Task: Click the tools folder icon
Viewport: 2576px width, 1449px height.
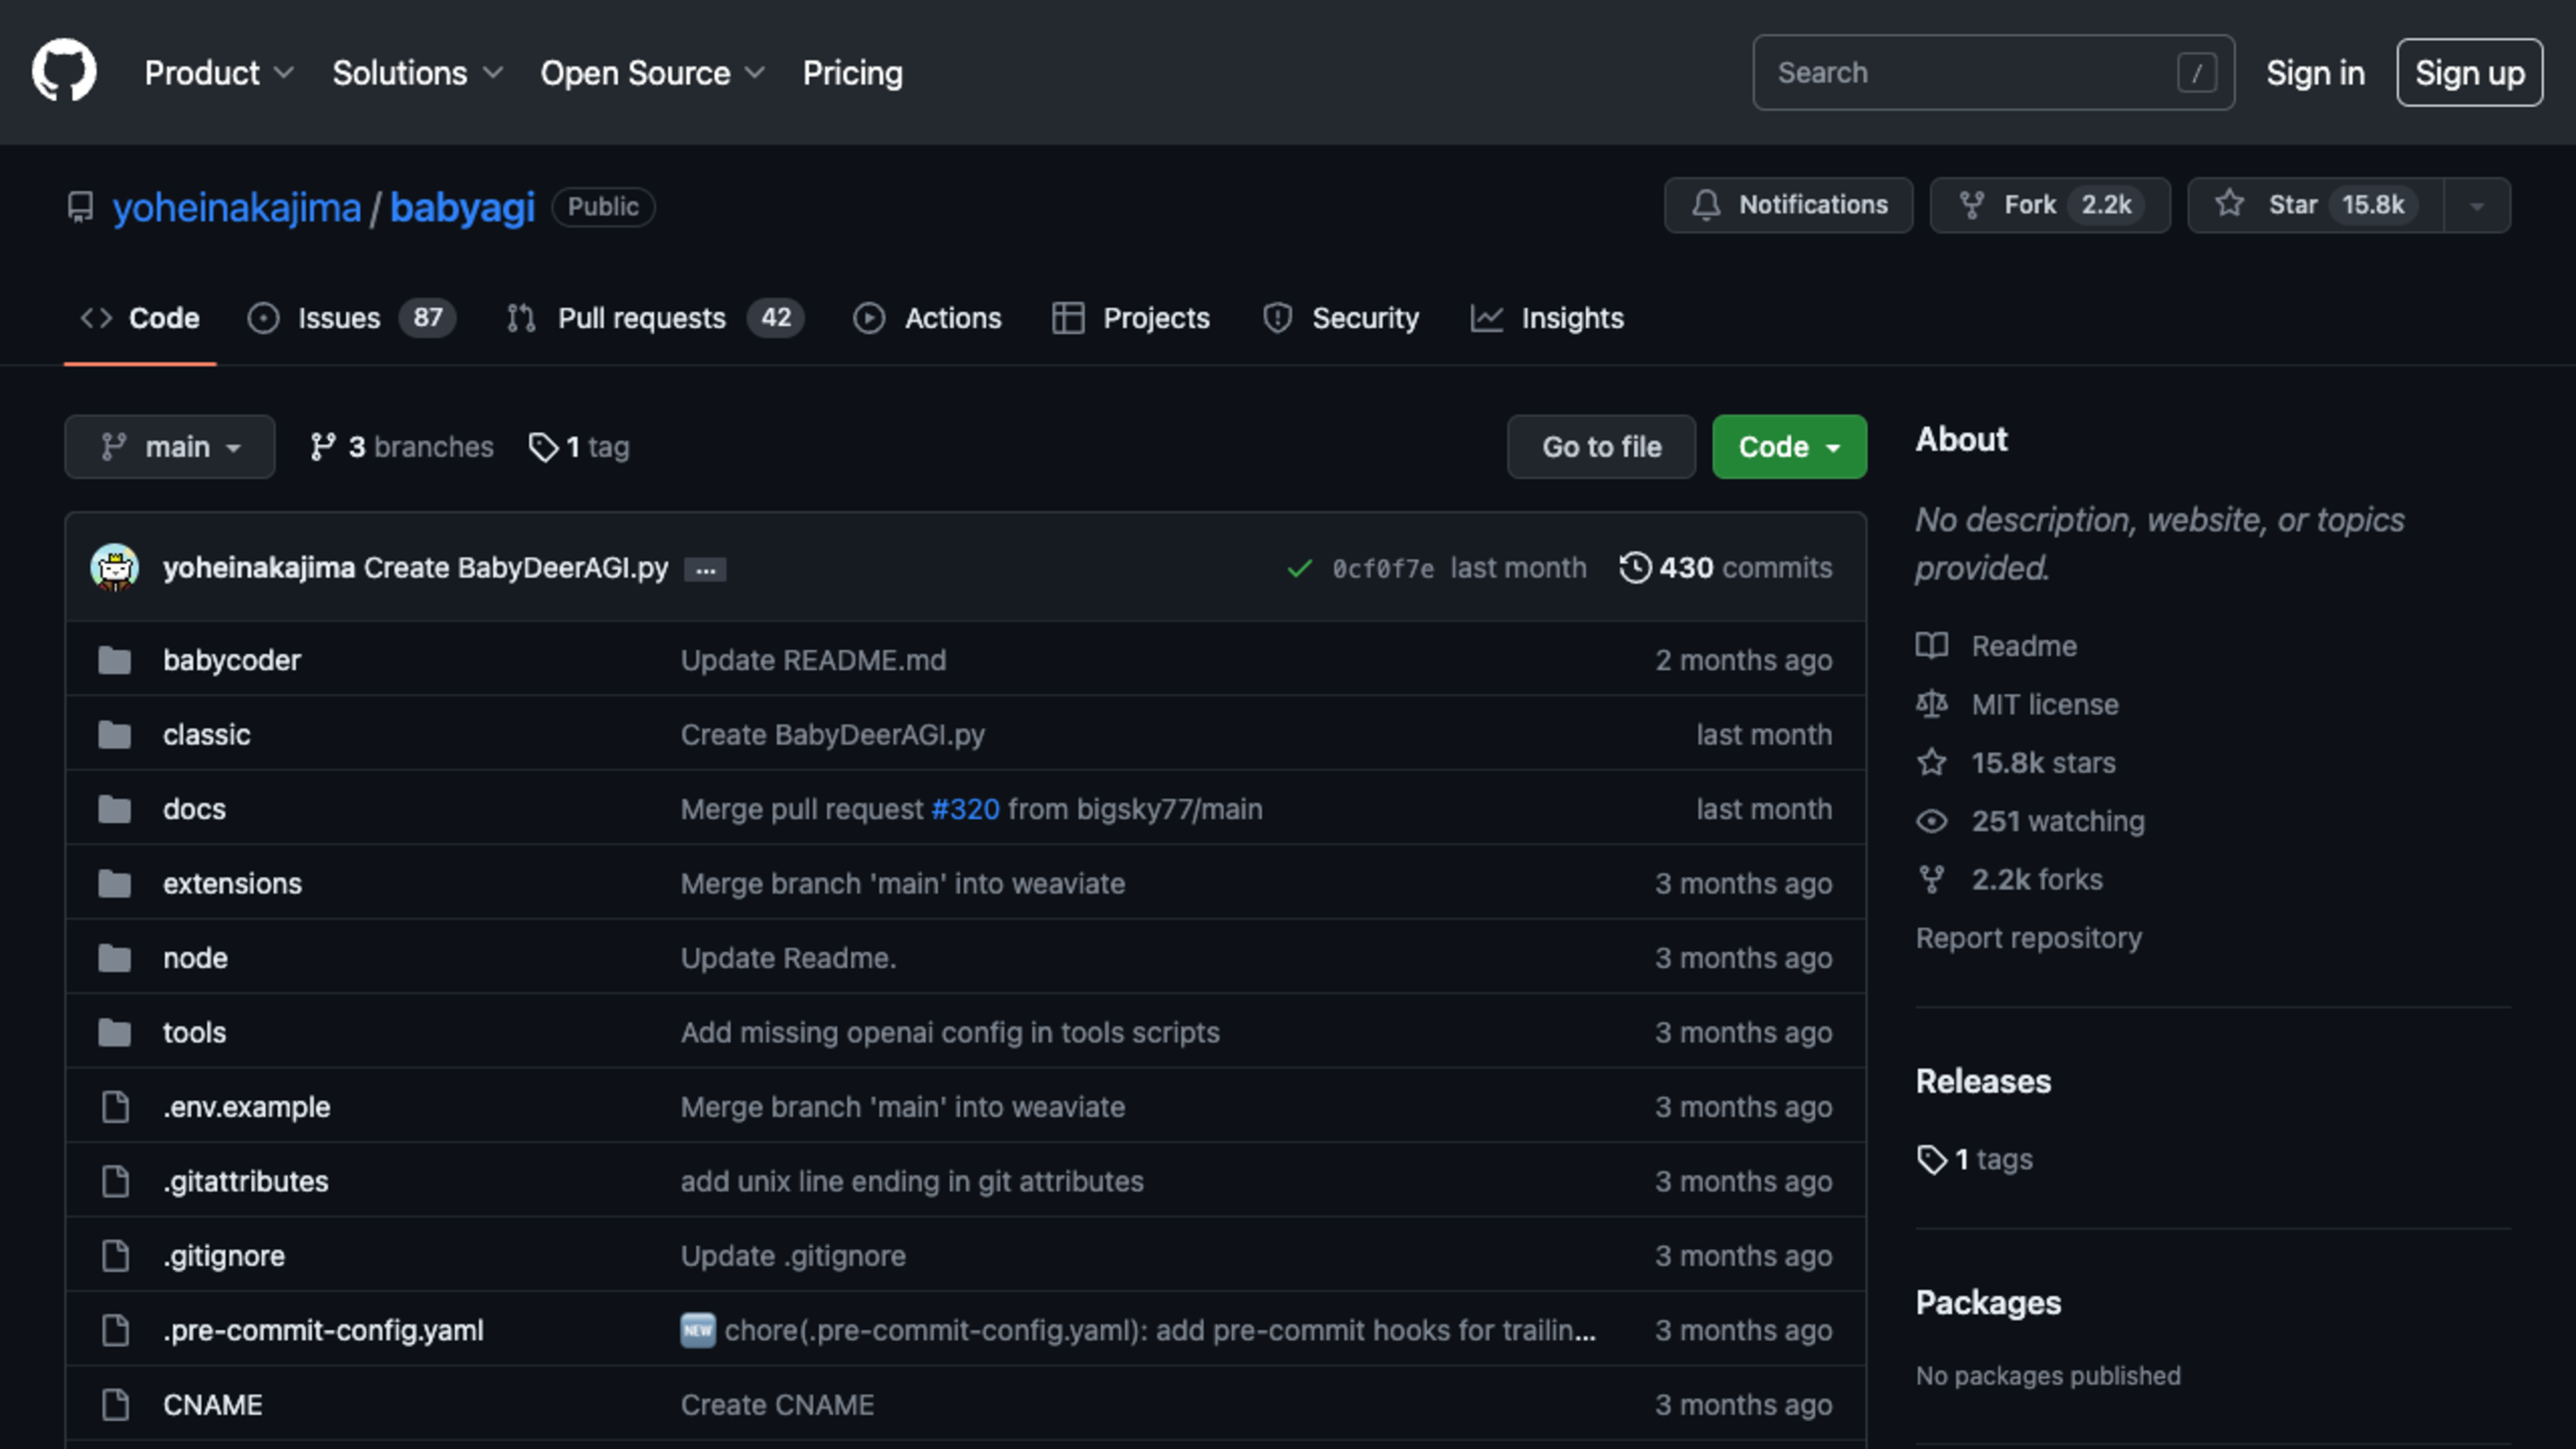Action: coord(115,1032)
